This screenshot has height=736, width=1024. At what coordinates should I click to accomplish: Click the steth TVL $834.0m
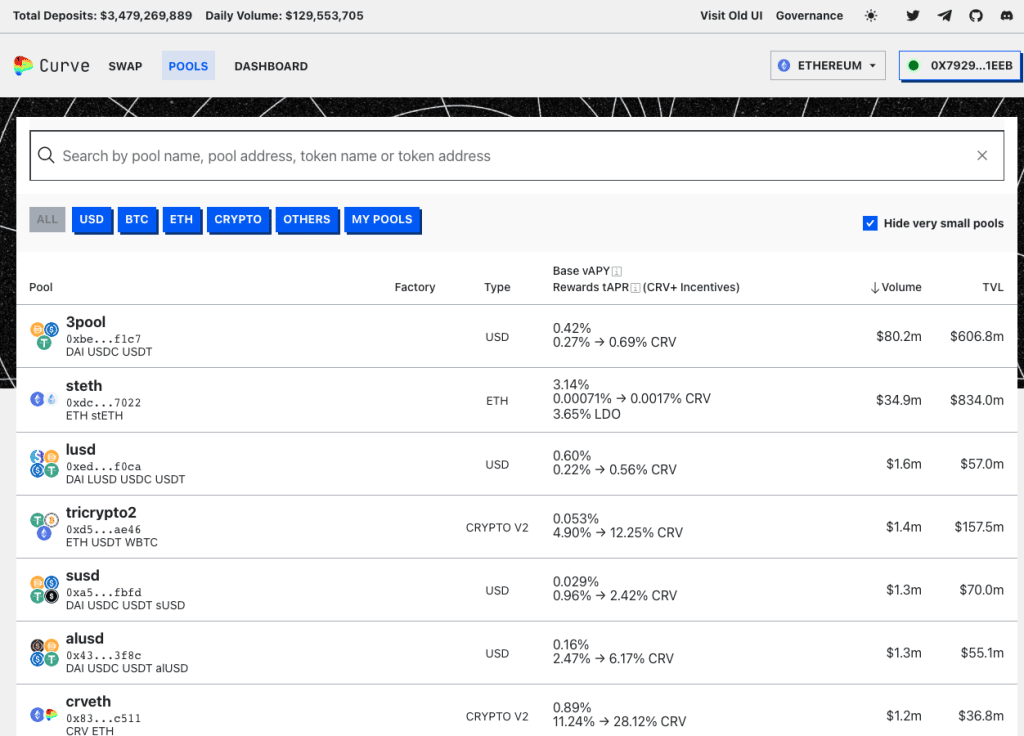(x=977, y=400)
